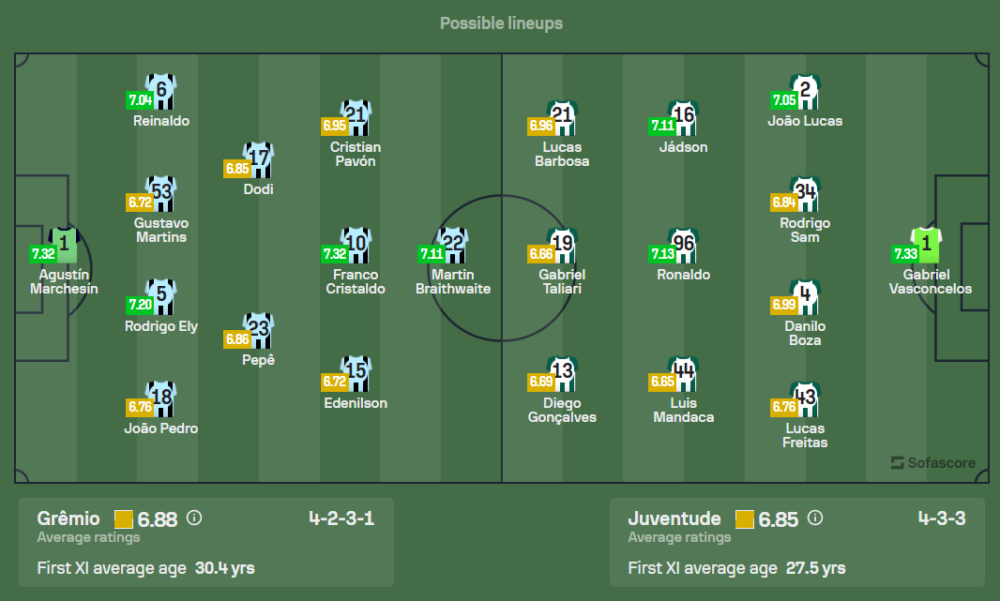Click the Possible lineups heading
Screen dimensions: 1000x601
coord(501,23)
